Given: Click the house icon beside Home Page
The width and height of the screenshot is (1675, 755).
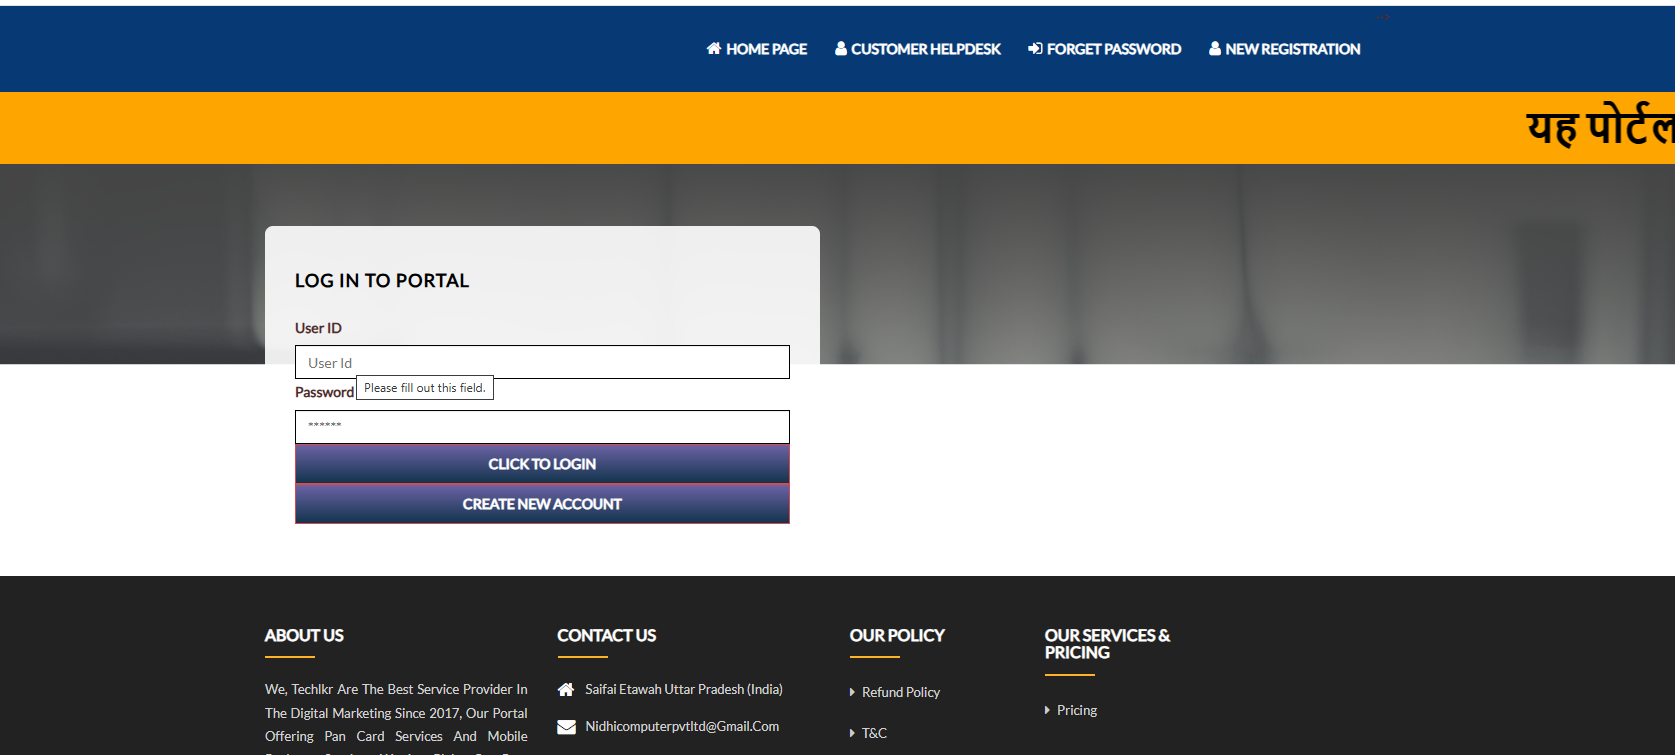Looking at the screenshot, I should [x=713, y=48].
